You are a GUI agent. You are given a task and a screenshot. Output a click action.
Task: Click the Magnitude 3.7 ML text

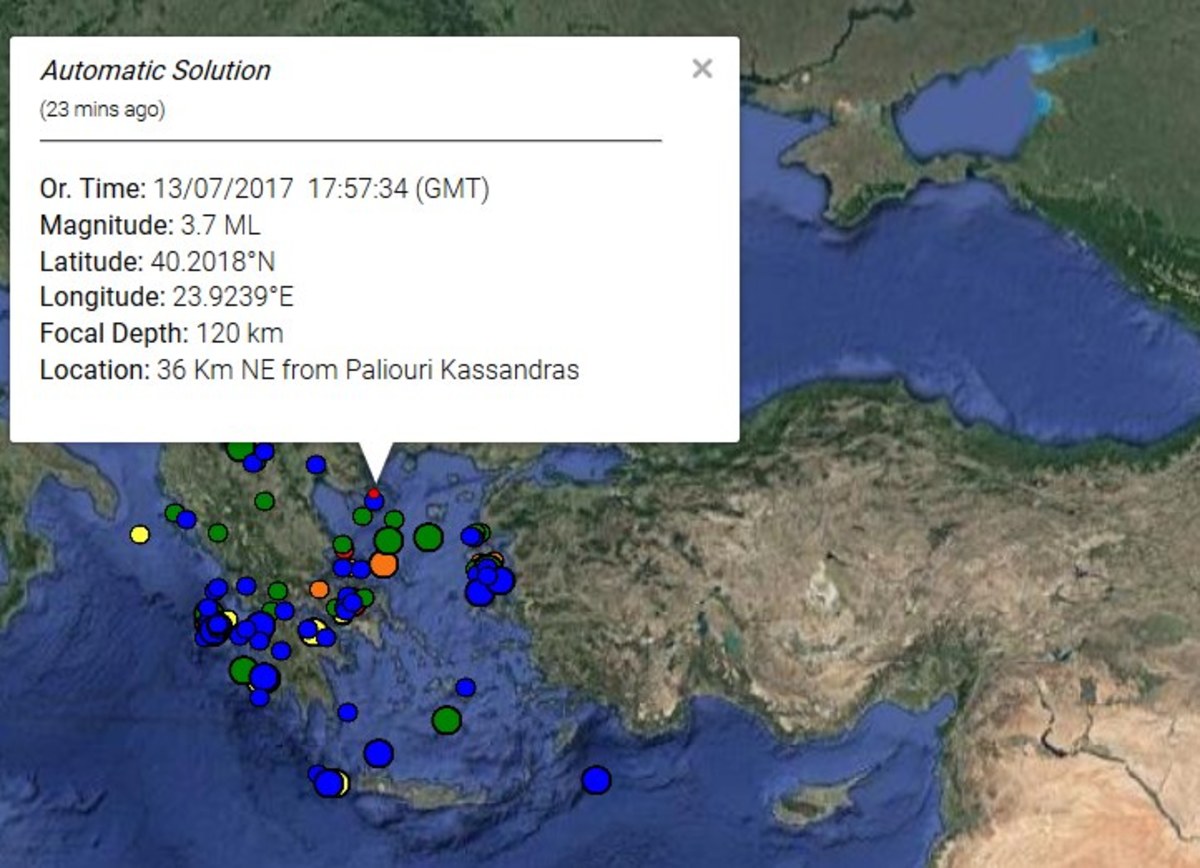point(150,225)
